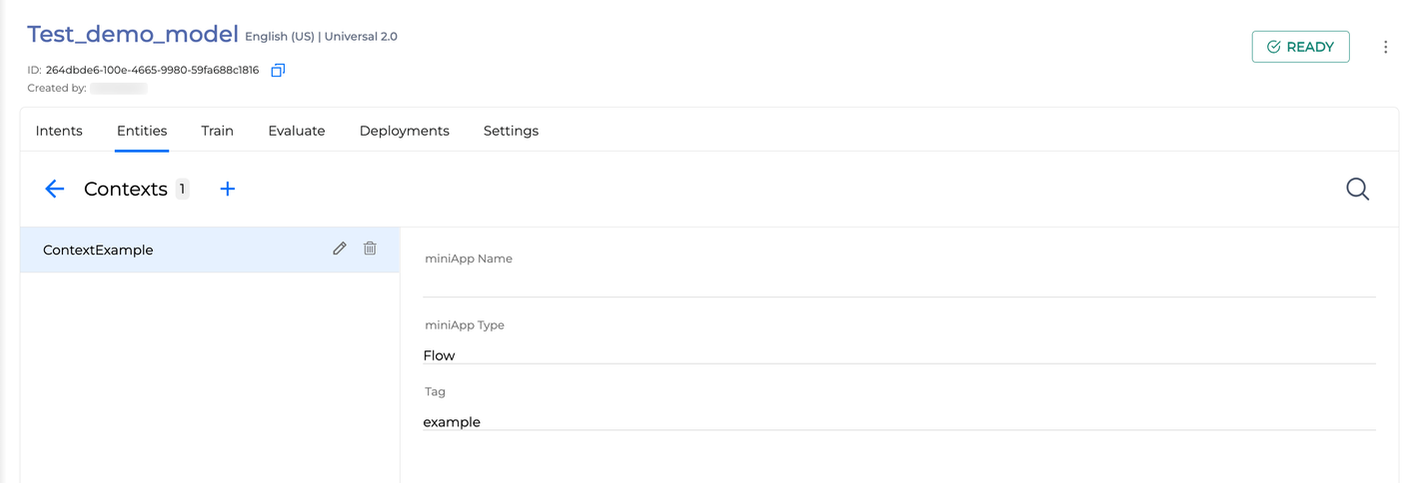Open the miniApp Type field showing Flow
Image resolution: width=1414 pixels, height=483 pixels.
pyautogui.click(x=899, y=354)
